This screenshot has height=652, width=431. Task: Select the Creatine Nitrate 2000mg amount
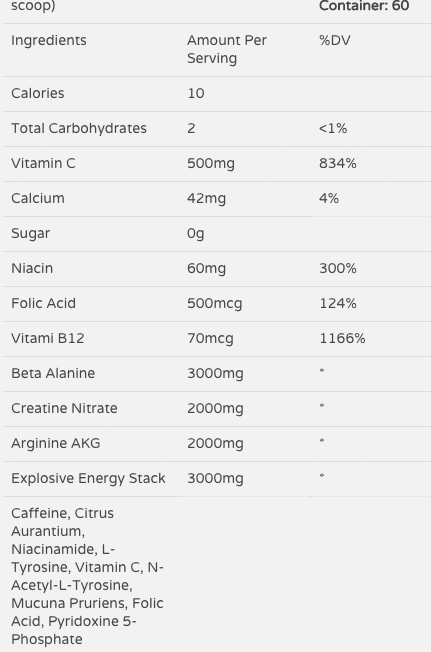(215, 408)
